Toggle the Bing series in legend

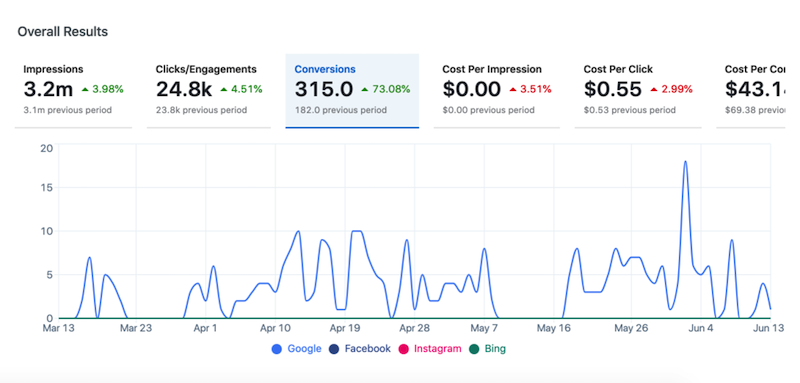pos(487,349)
